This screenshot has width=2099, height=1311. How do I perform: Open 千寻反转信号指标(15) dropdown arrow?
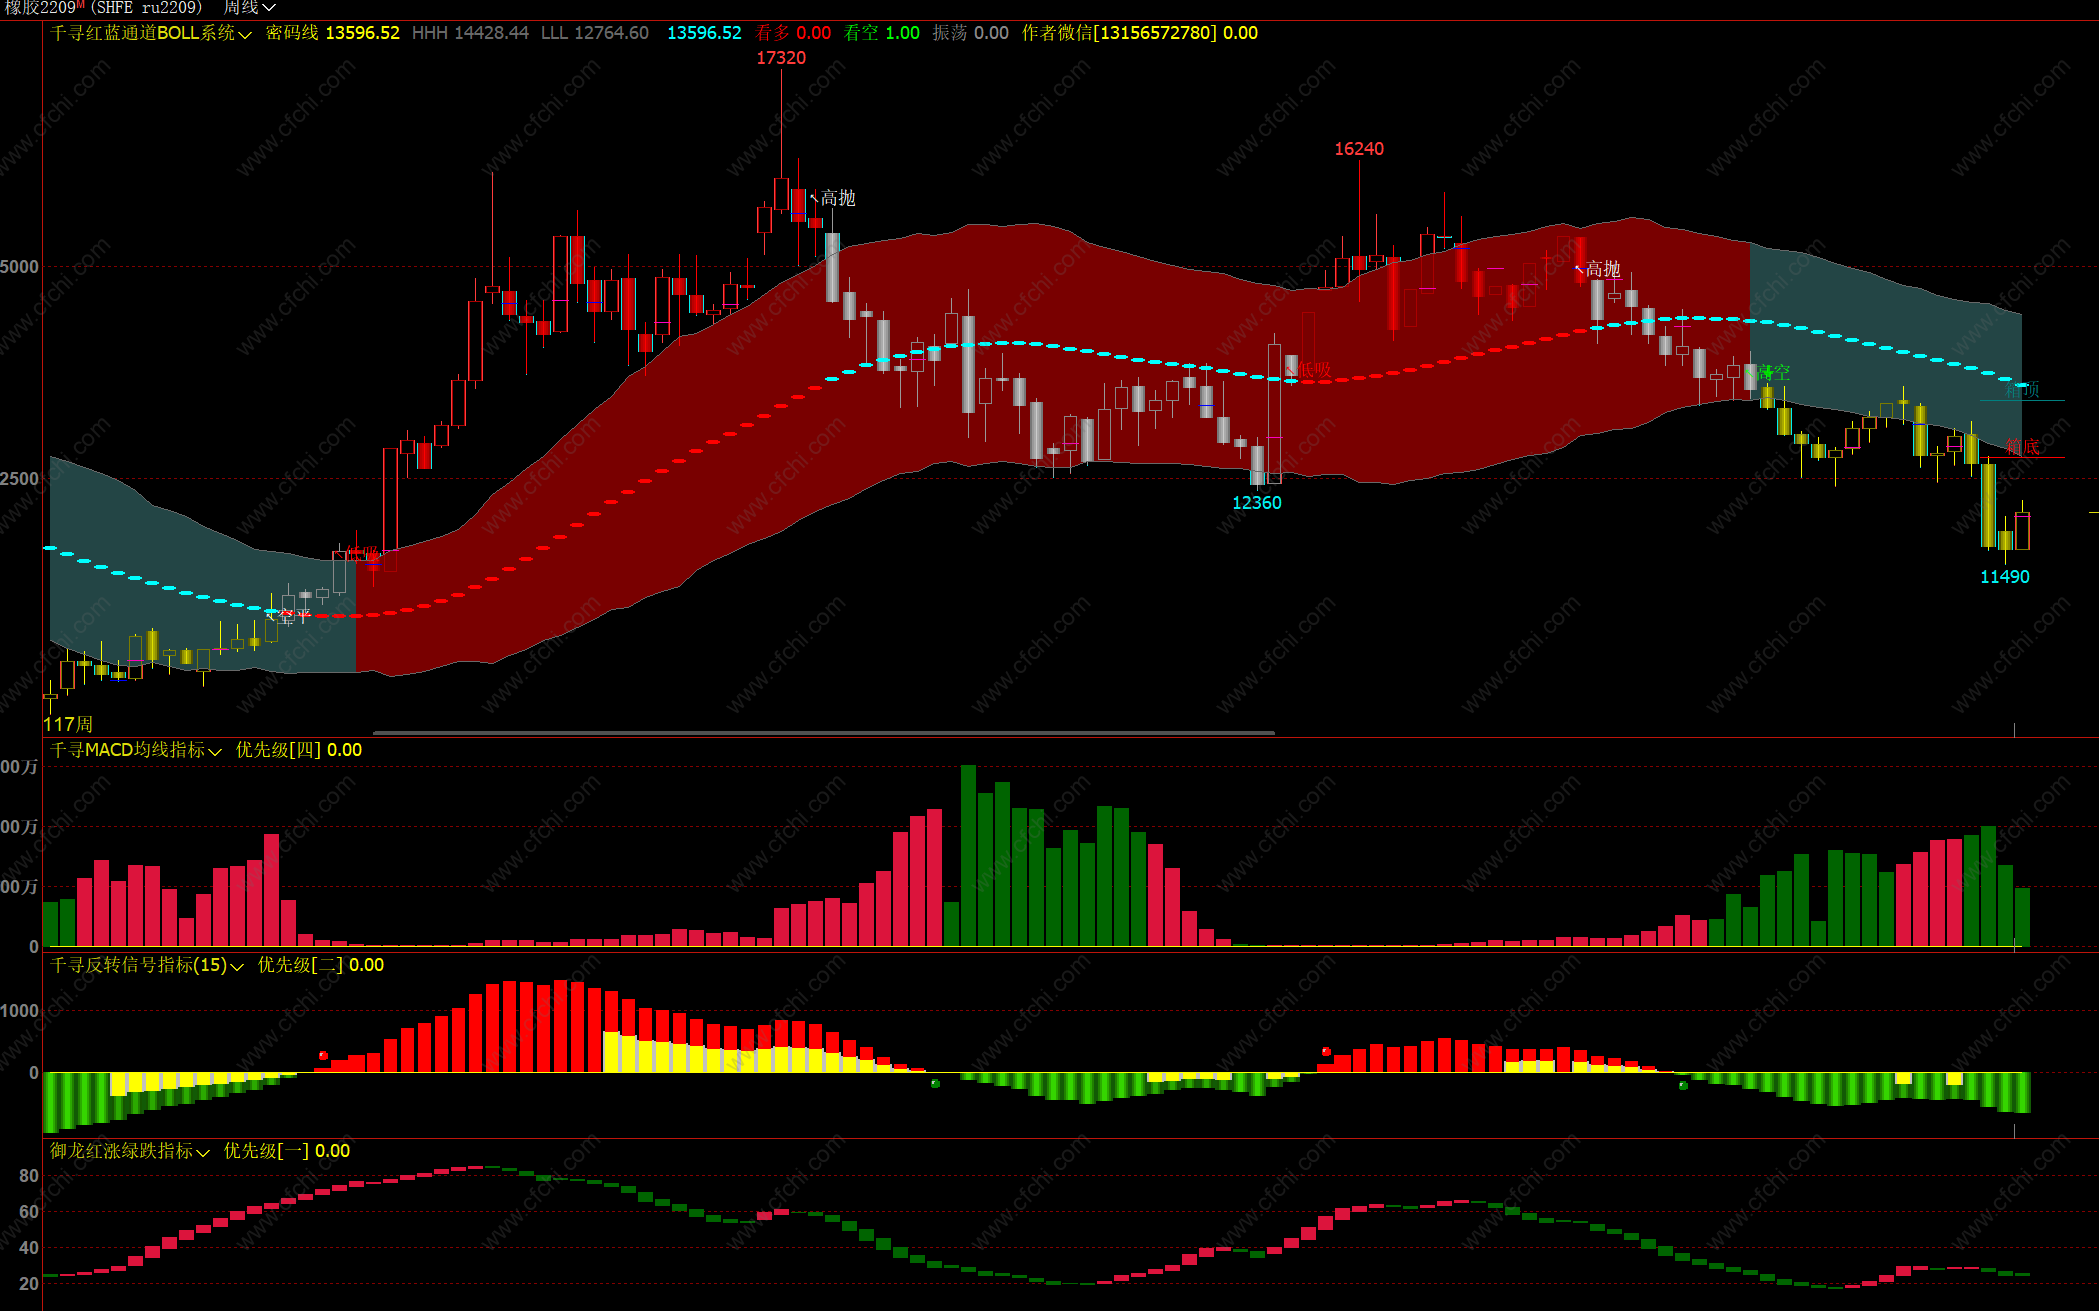pos(237,966)
